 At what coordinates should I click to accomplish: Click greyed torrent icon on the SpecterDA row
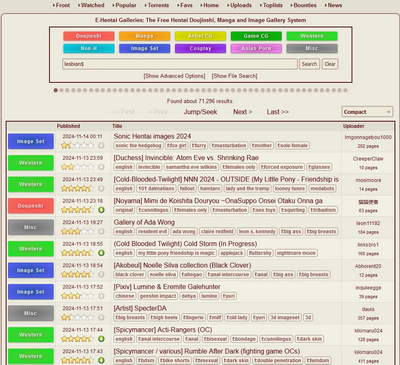tap(101, 317)
